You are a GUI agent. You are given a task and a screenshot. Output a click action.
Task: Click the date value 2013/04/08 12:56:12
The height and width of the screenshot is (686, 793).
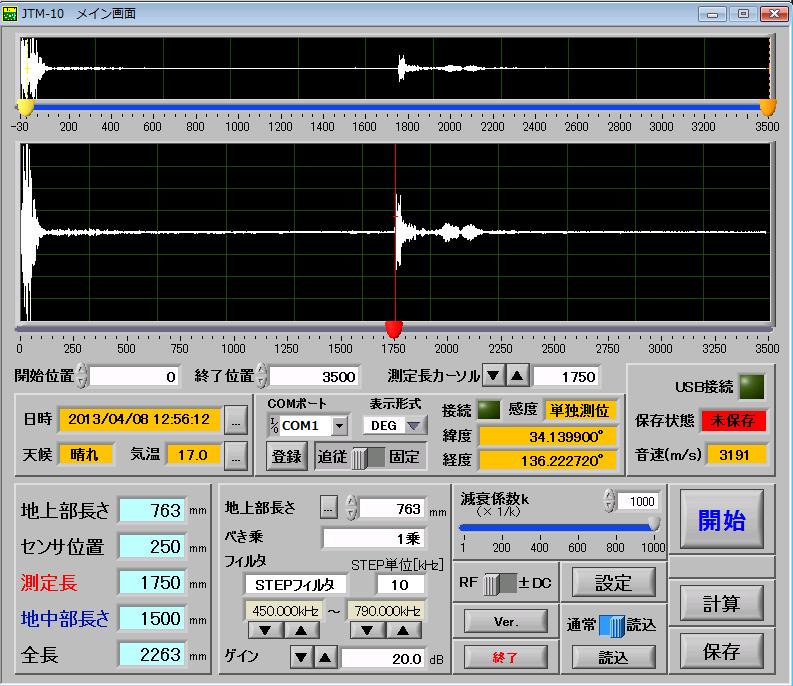tap(139, 419)
